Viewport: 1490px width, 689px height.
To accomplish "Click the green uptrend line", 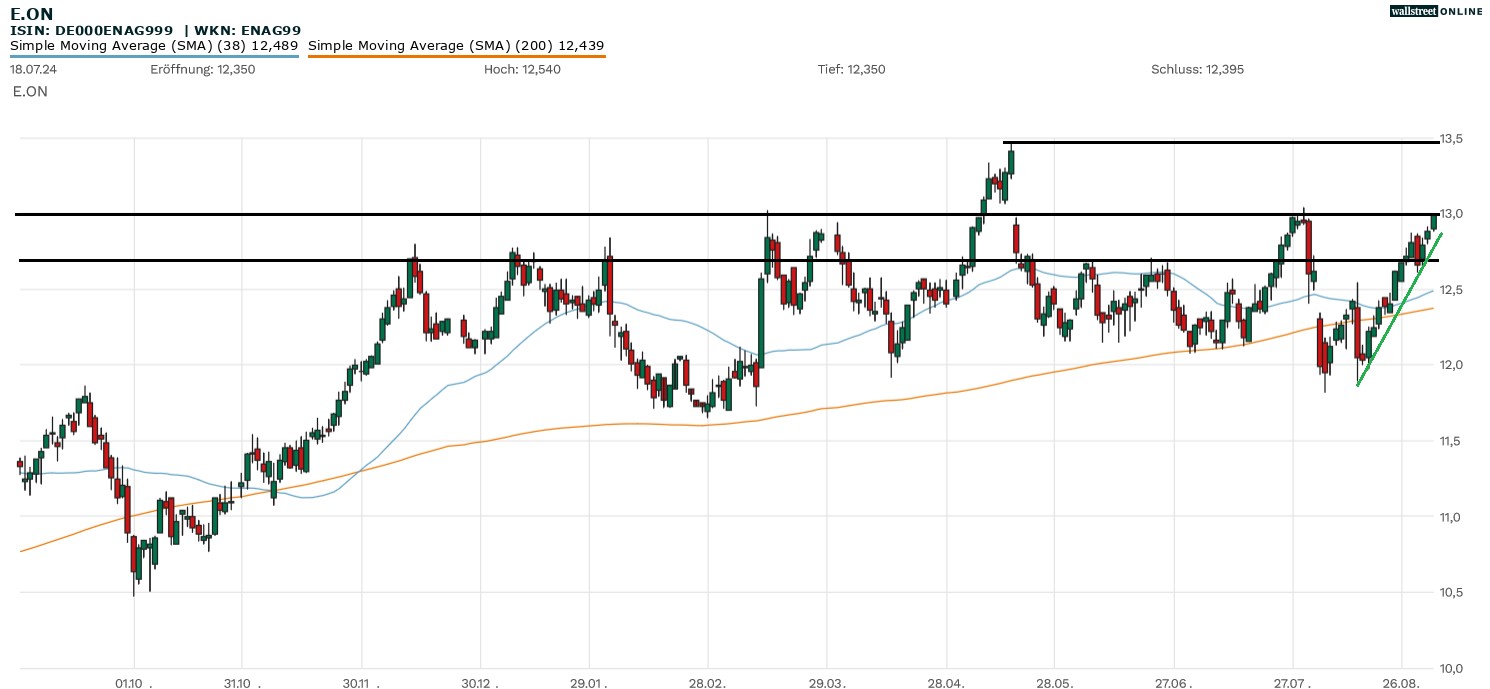I will click(x=1398, y=310).
